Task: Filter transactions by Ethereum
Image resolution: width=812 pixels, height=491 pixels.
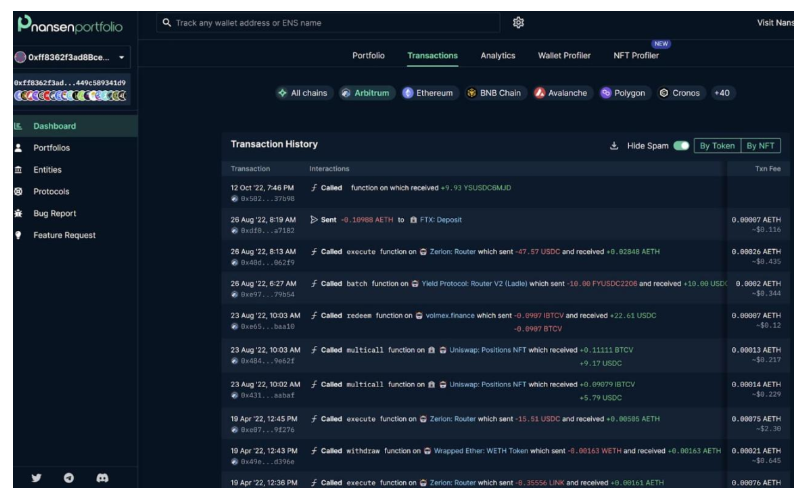Action: pyautogui.click(x=429, y=93)
